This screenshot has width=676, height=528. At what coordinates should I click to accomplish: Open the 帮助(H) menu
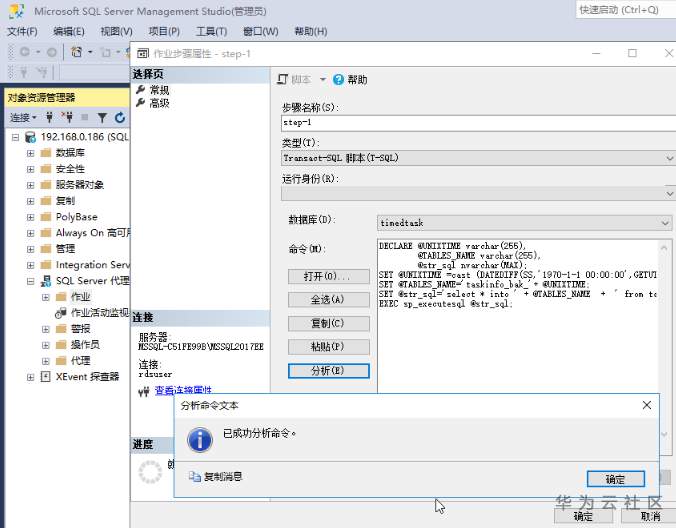[x=310, y=31]
